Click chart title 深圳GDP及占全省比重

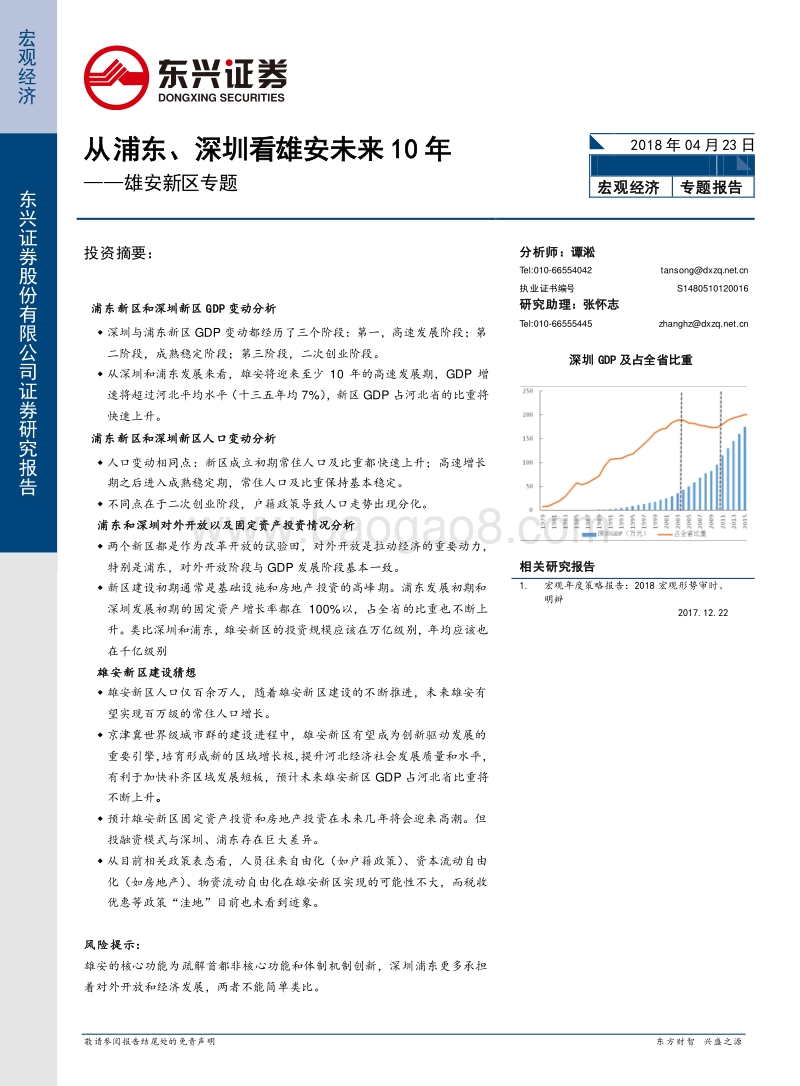click(630, 359)
